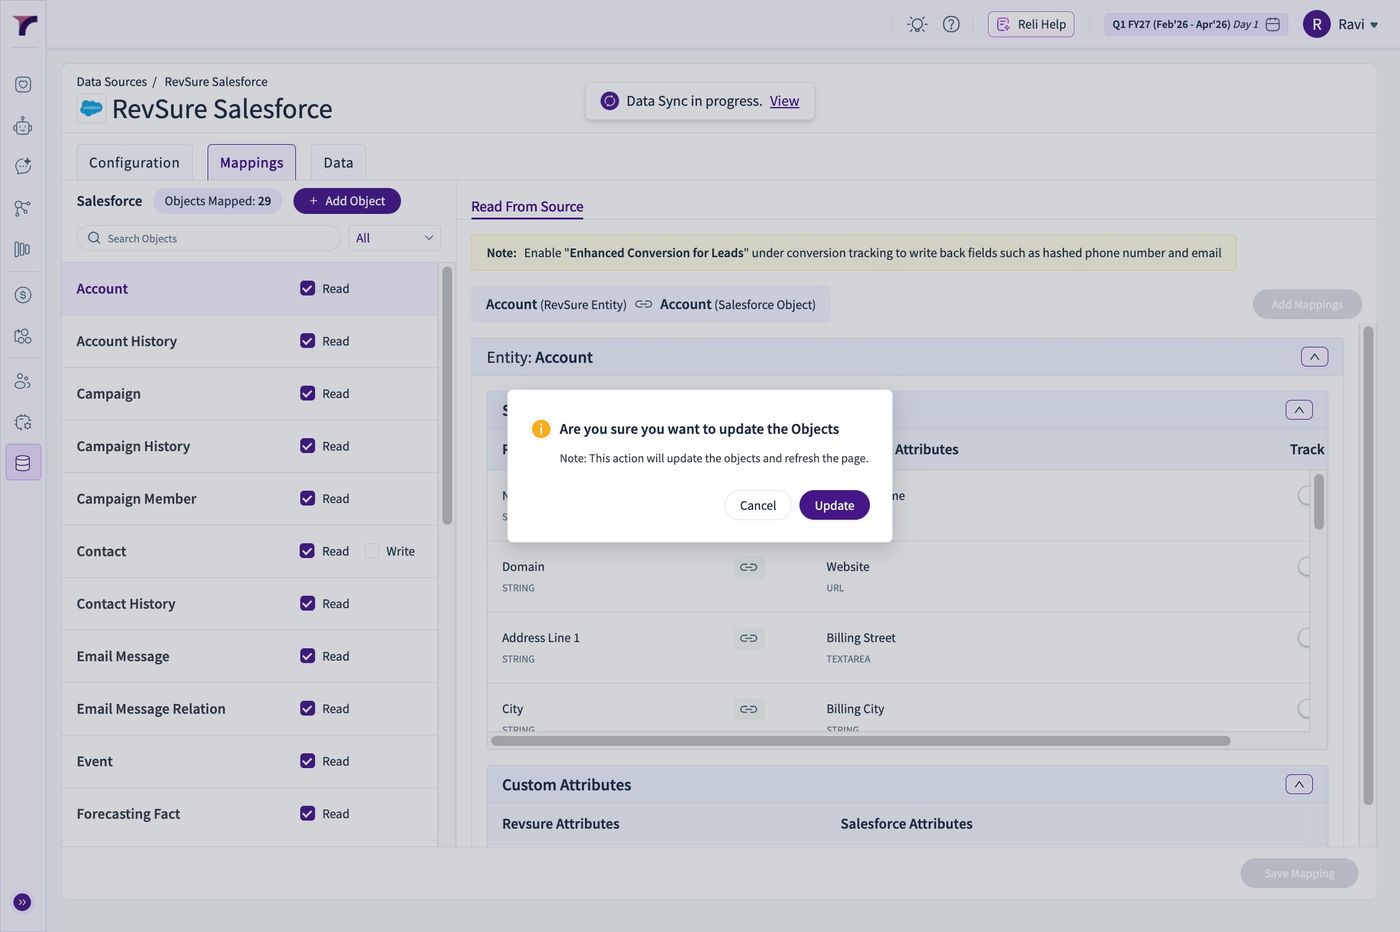Confirm with the Update button
The image size is (1400, 932).
[834, 505]
